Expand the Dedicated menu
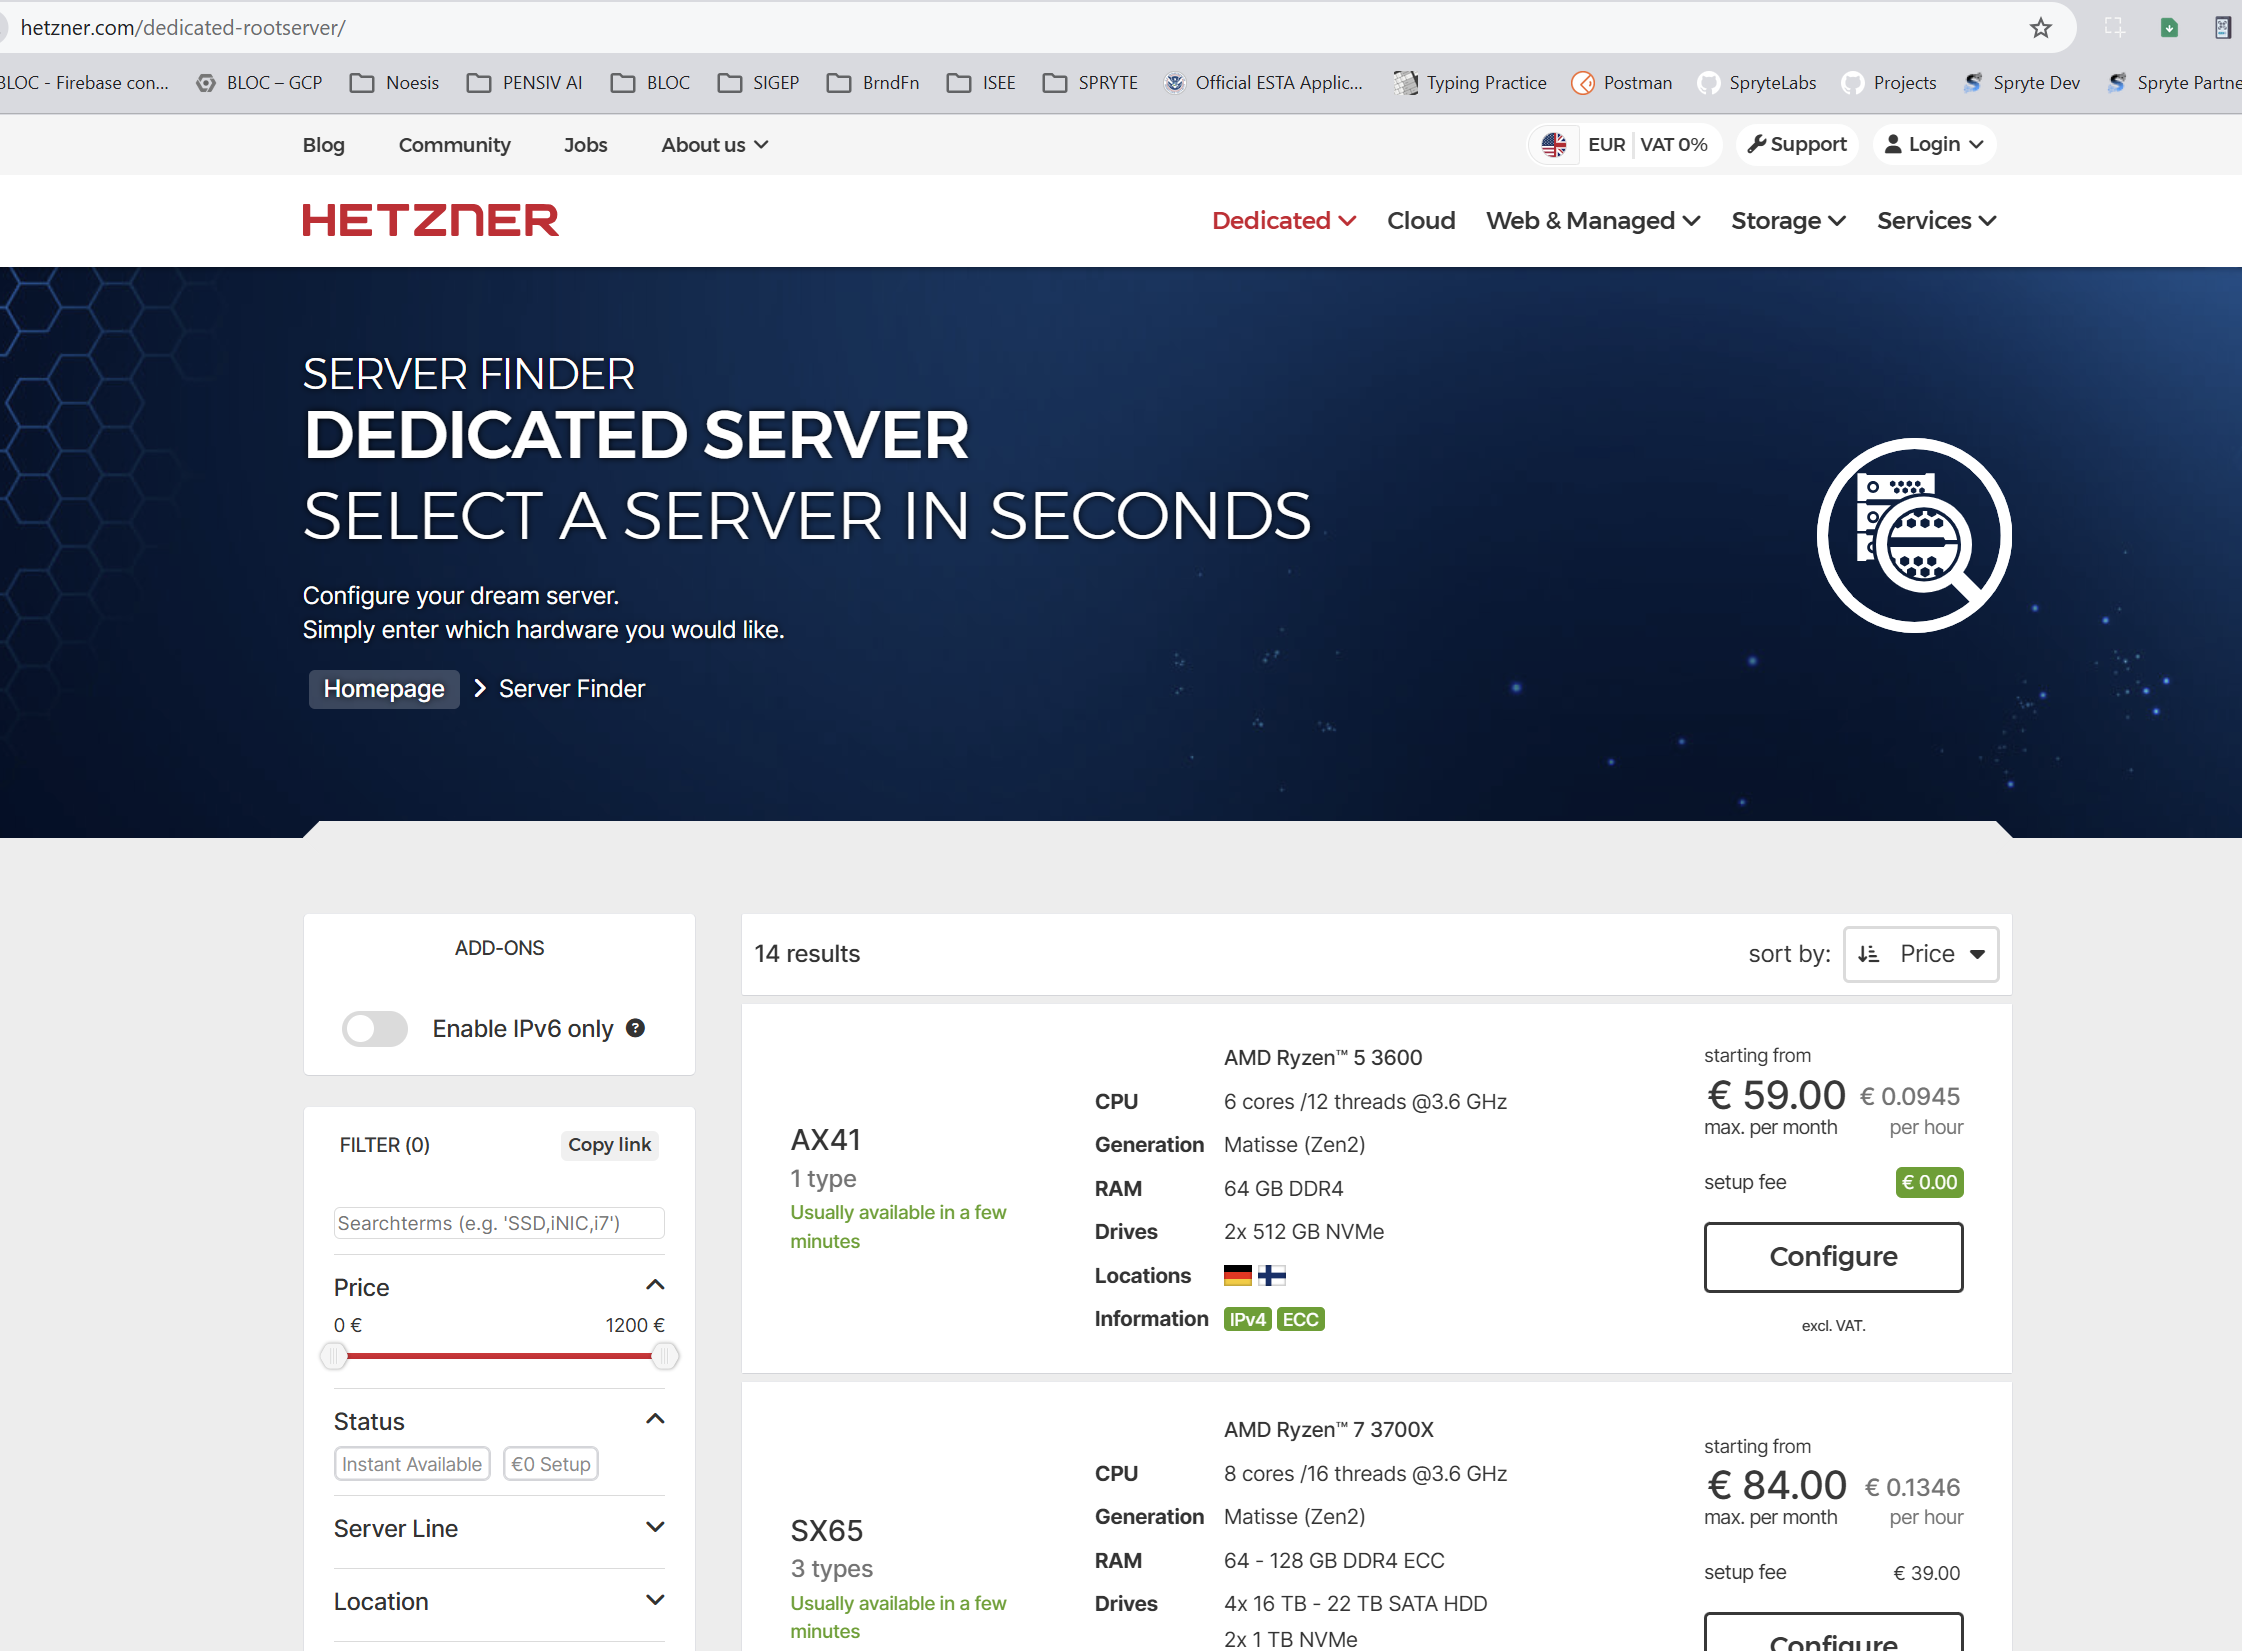 click(1283, 221)
